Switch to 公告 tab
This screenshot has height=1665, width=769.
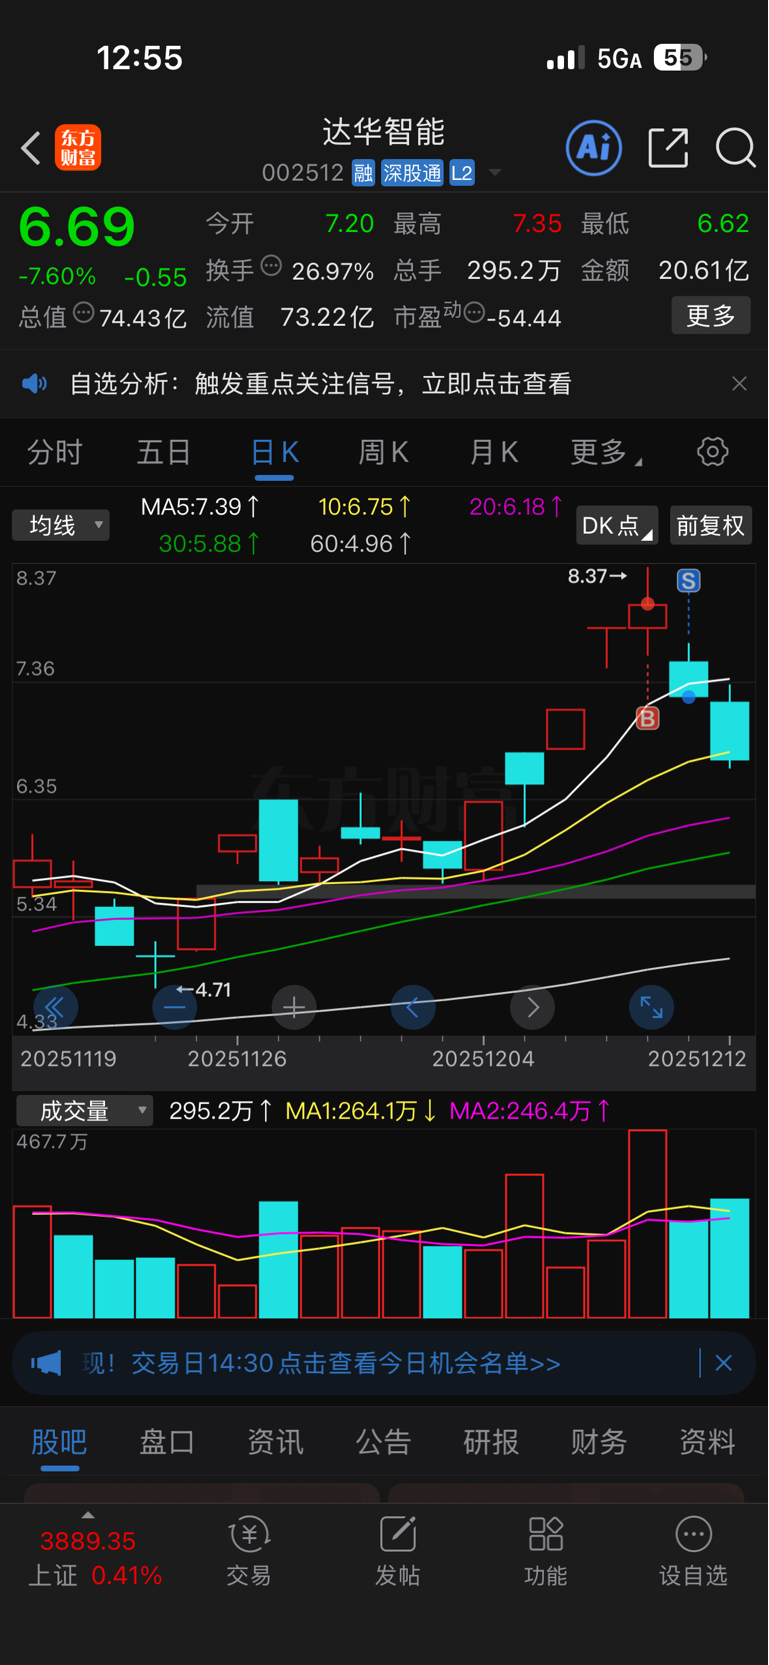383,1442
